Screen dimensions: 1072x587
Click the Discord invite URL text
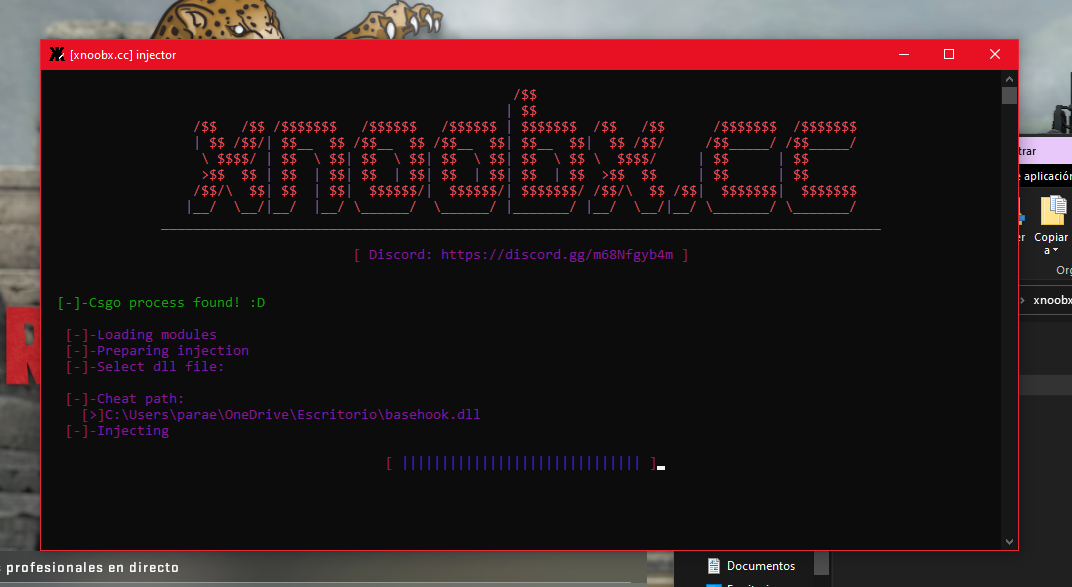point(557,255)
